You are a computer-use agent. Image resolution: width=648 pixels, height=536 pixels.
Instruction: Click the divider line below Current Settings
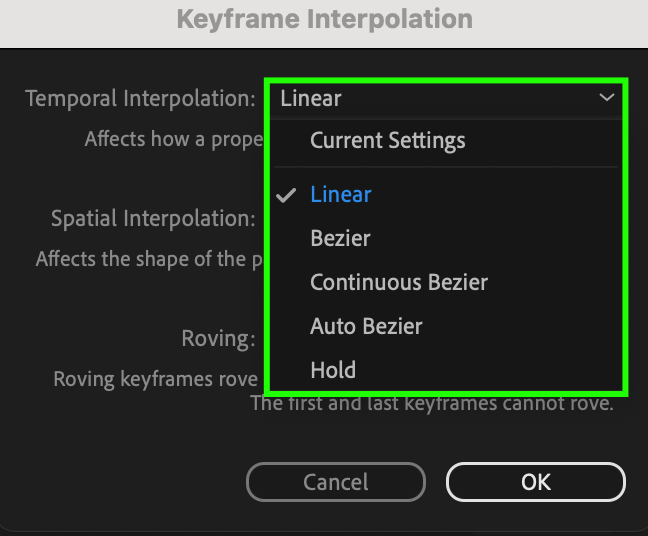(444, 167)
